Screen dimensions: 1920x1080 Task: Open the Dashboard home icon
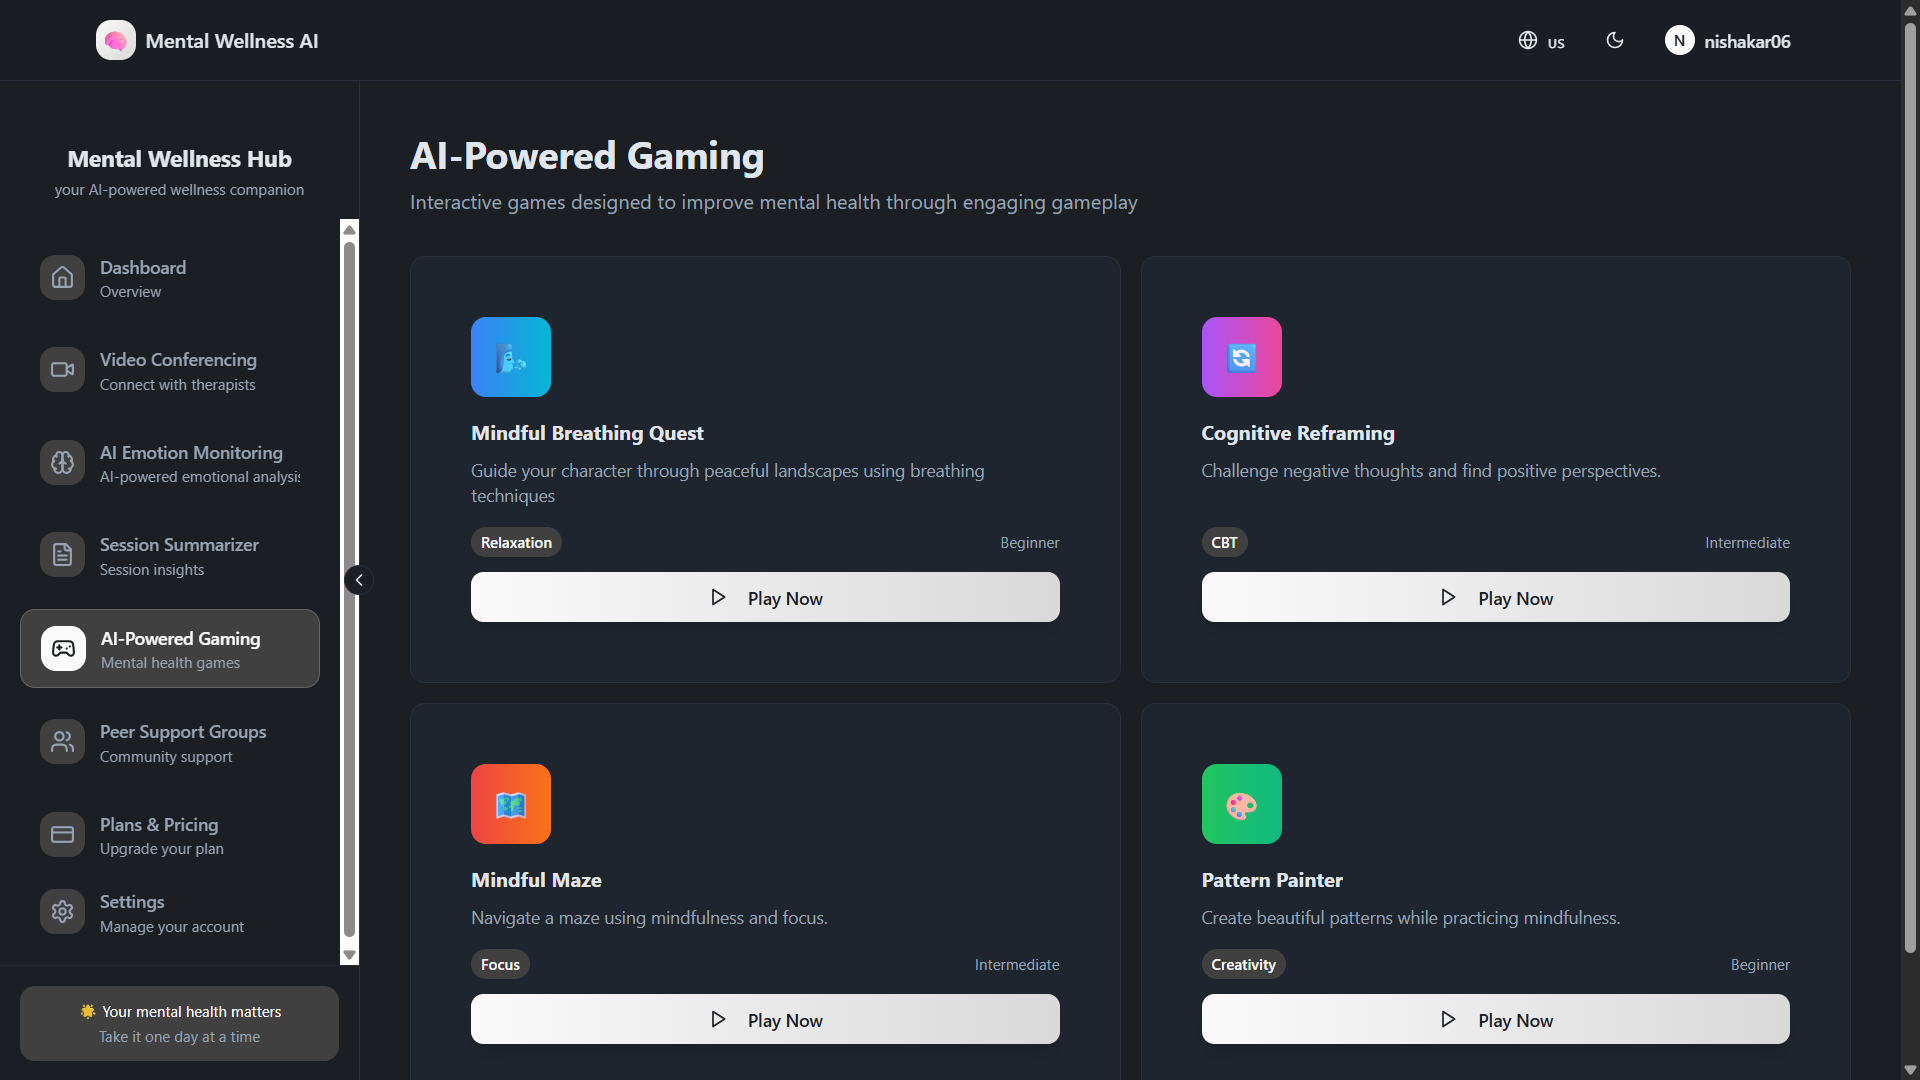[x=62, y=278]
